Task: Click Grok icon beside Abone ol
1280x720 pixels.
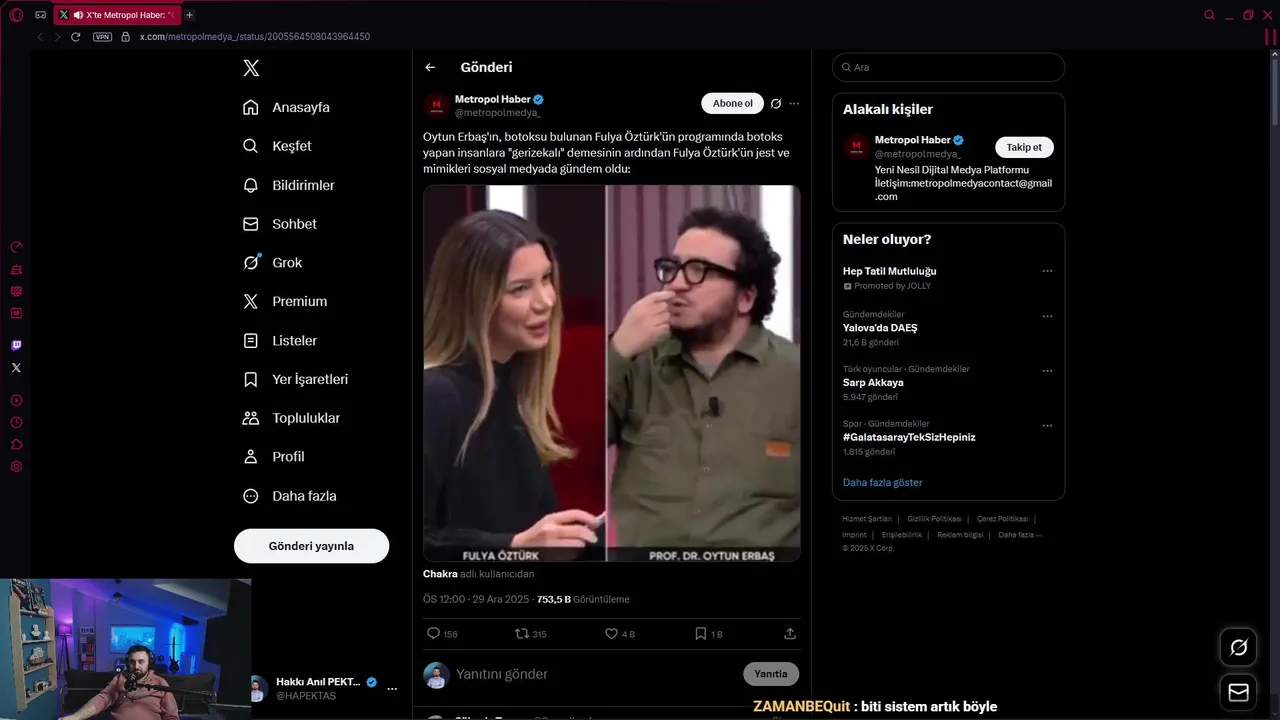Action: [776, 103]
